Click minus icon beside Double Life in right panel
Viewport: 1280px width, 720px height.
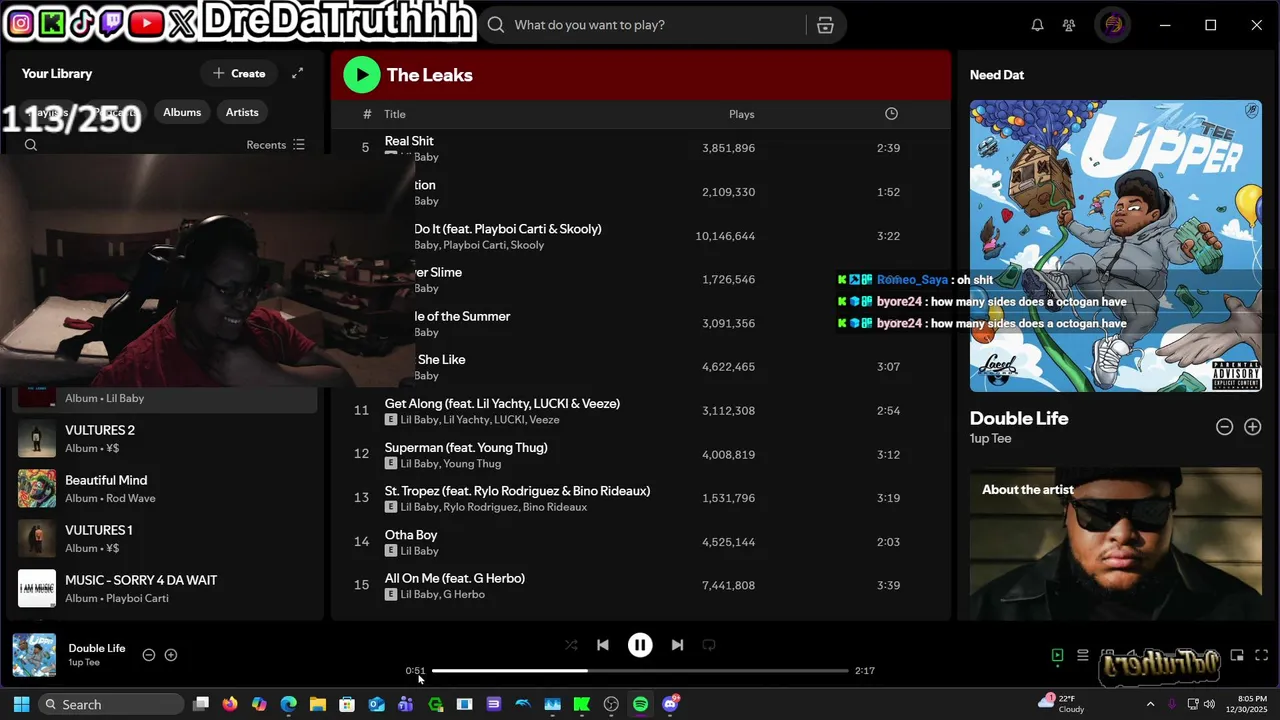click(1224, 427)
